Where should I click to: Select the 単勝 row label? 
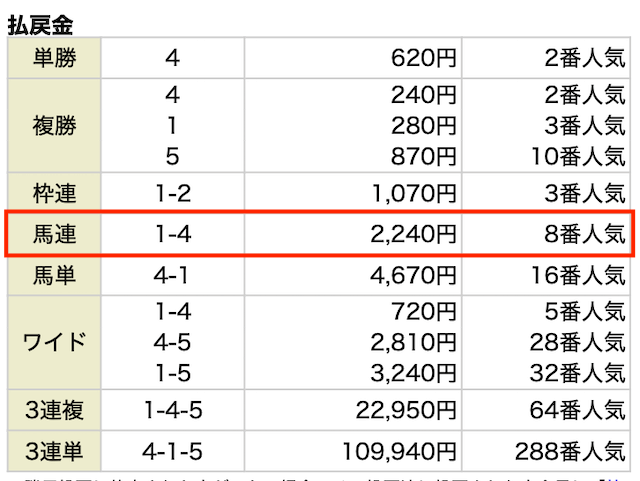click(x=54, y=58)
